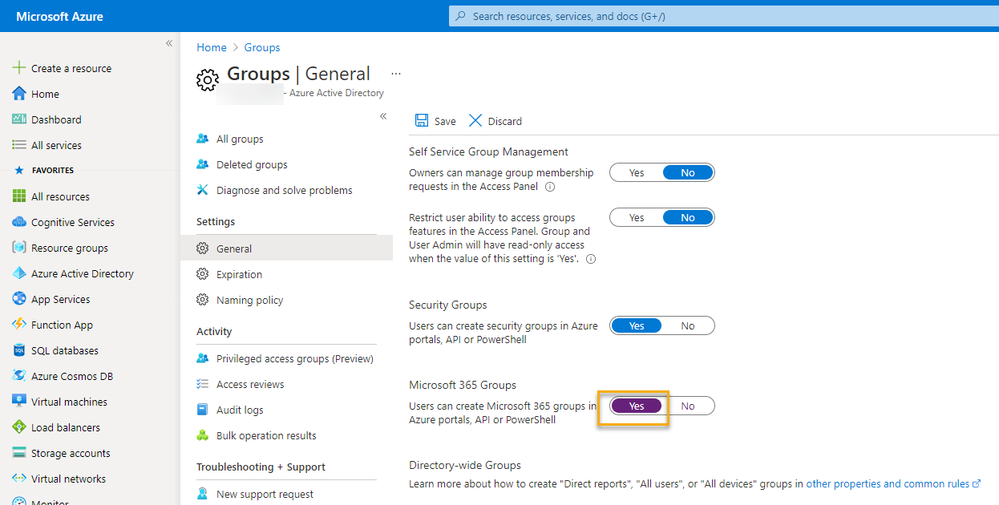Viewport: 999px width, 505px height.
Task: Select Naming policy in settings menu
Action: pyautogui.click(x=249, y=300)
